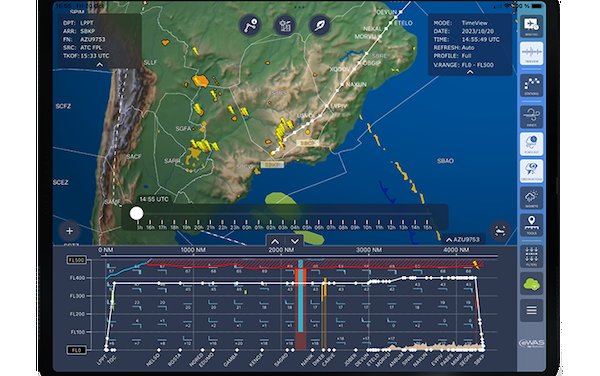Select the SAGRO waypoint label
This screenshot has height=376, width=600.
(x=281, y=360)
